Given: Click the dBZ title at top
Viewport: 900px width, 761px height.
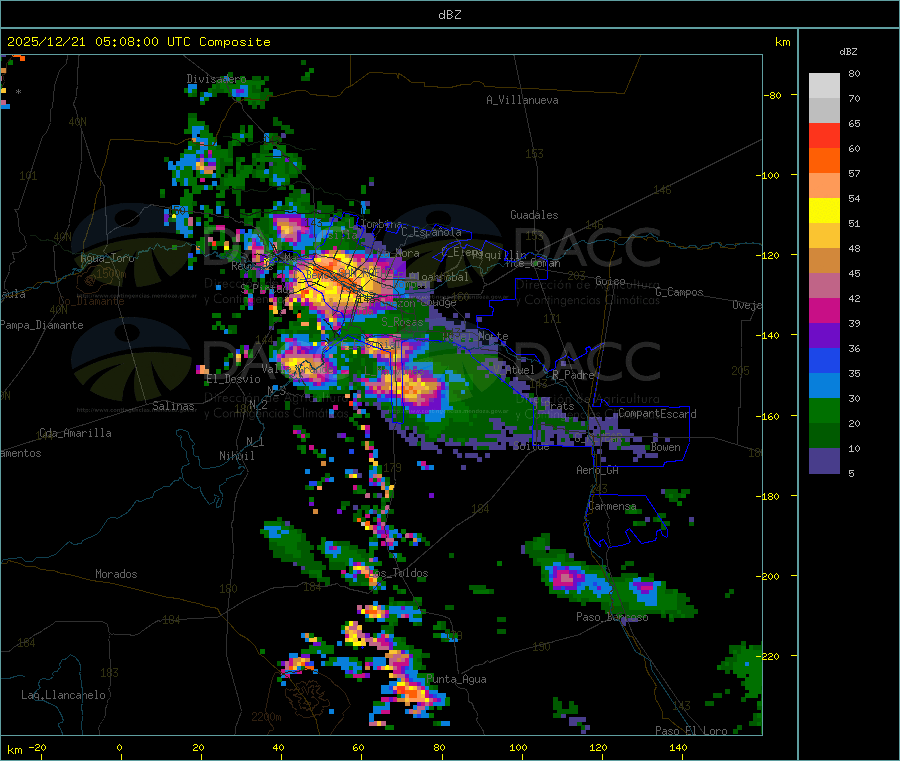Looking at the screenshot, I should point(449,15).
